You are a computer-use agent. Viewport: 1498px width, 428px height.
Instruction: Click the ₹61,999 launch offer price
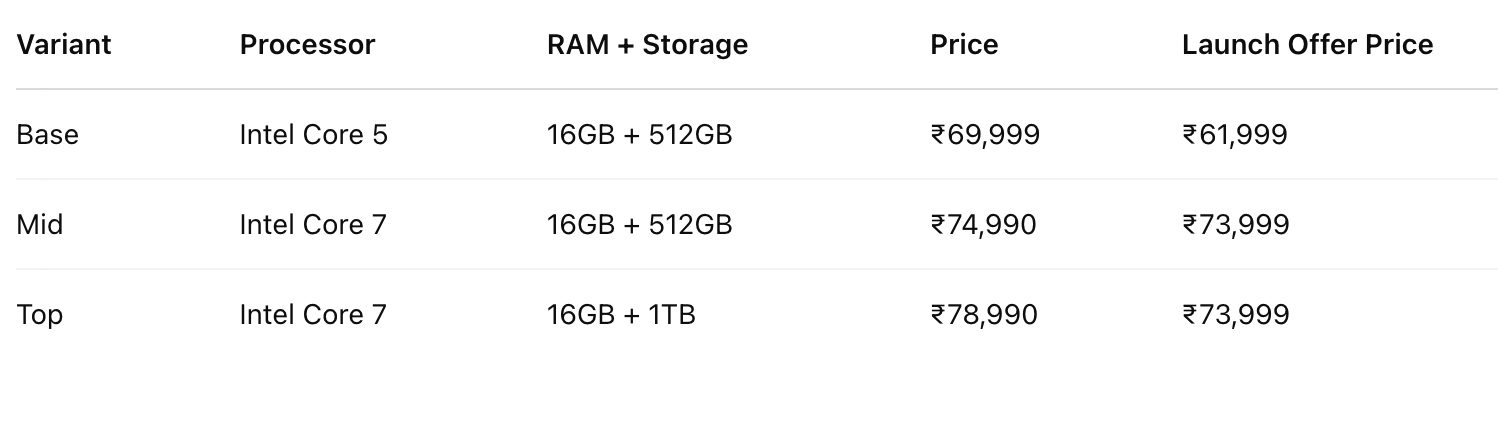point(1235,134)
